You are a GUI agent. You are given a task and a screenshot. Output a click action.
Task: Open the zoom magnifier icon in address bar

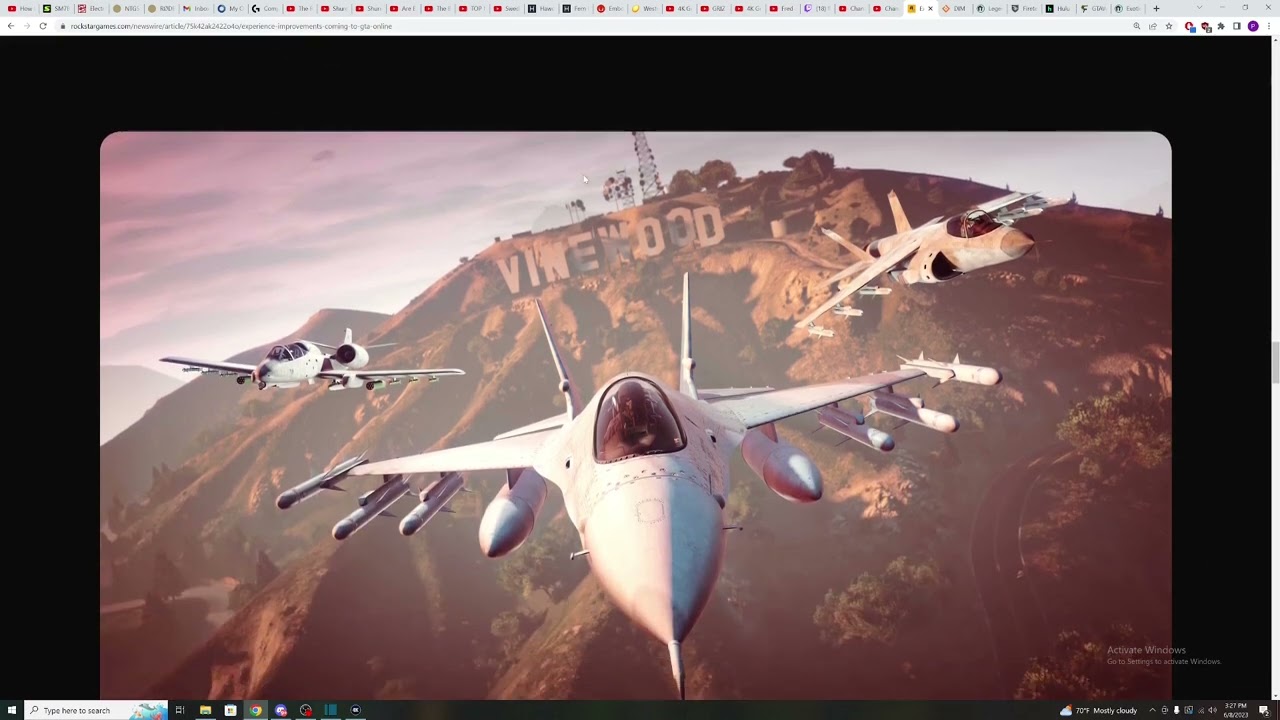coord(1137,26)
